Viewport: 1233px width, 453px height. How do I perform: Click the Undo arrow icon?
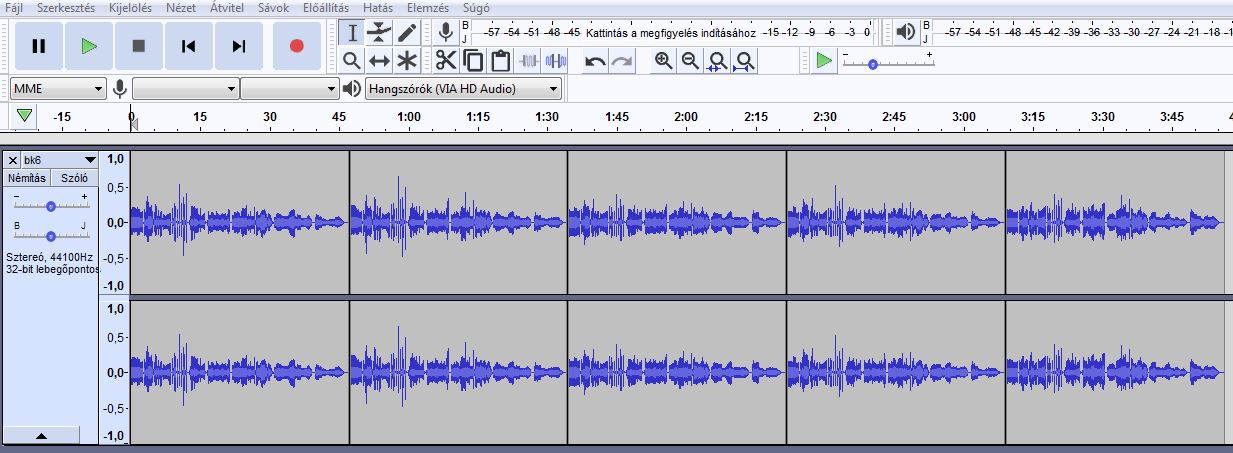click(595, 61)
